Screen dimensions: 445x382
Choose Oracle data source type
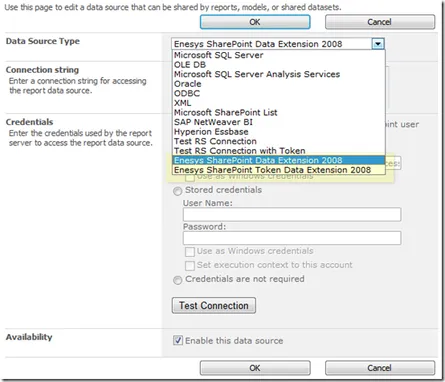pos(279,84)
